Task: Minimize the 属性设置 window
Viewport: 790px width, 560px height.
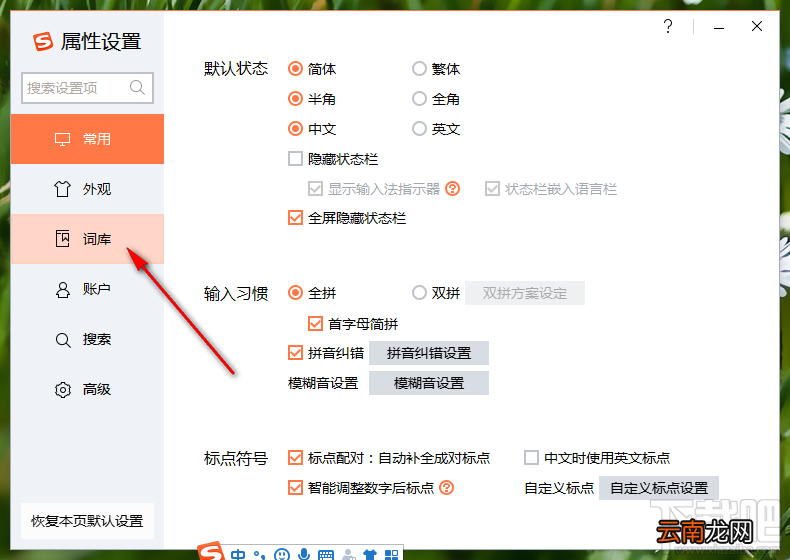Action: click(x=719, y=26)
